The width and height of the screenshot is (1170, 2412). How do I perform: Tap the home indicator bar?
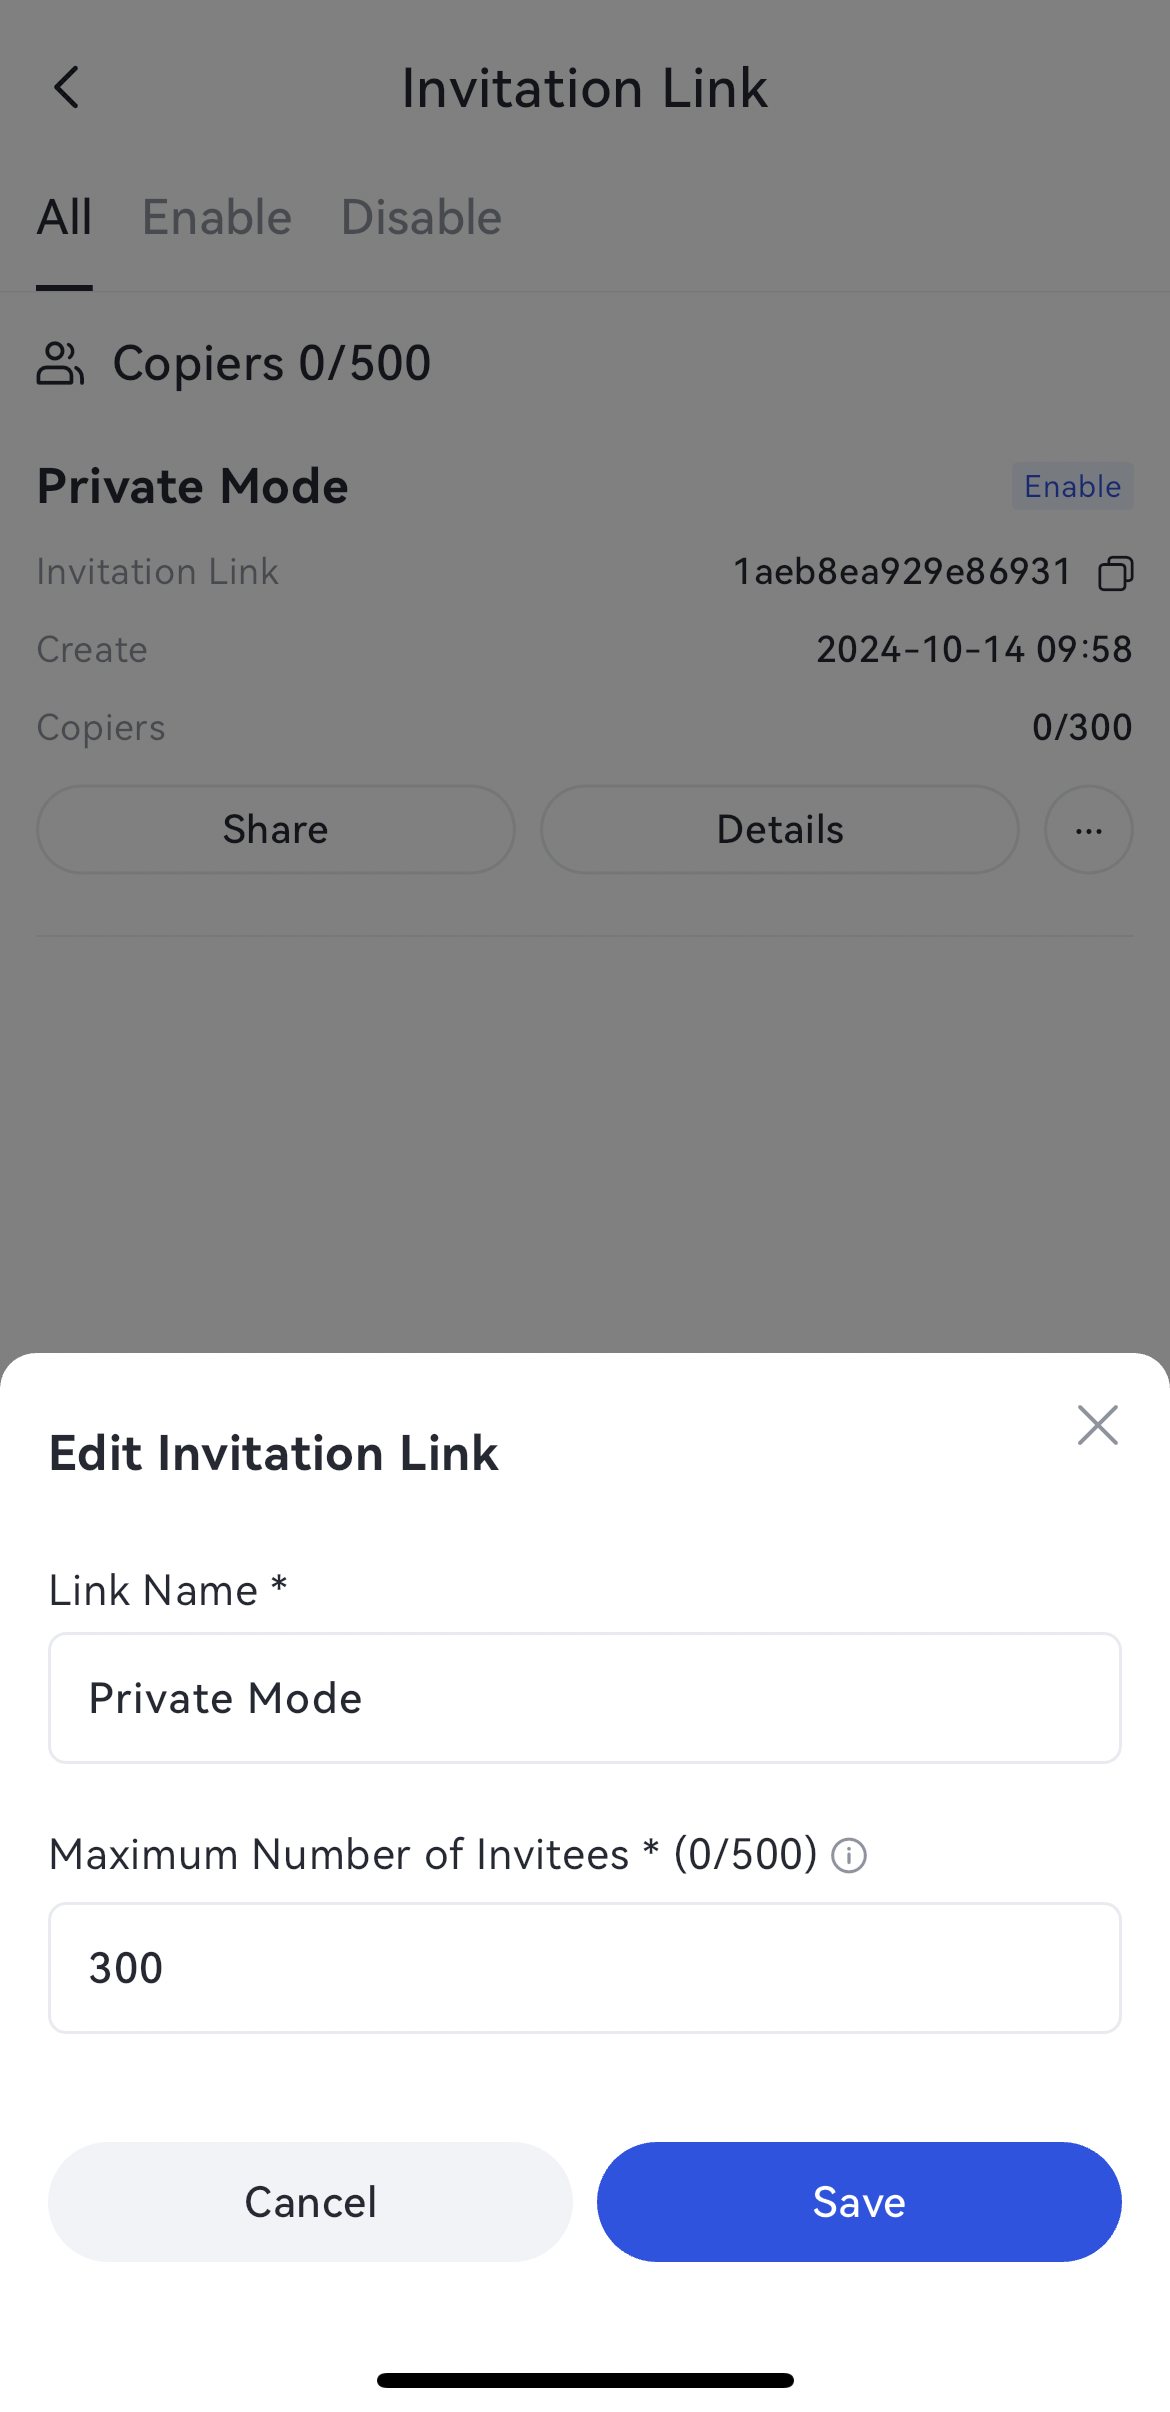coord(585,2380)
